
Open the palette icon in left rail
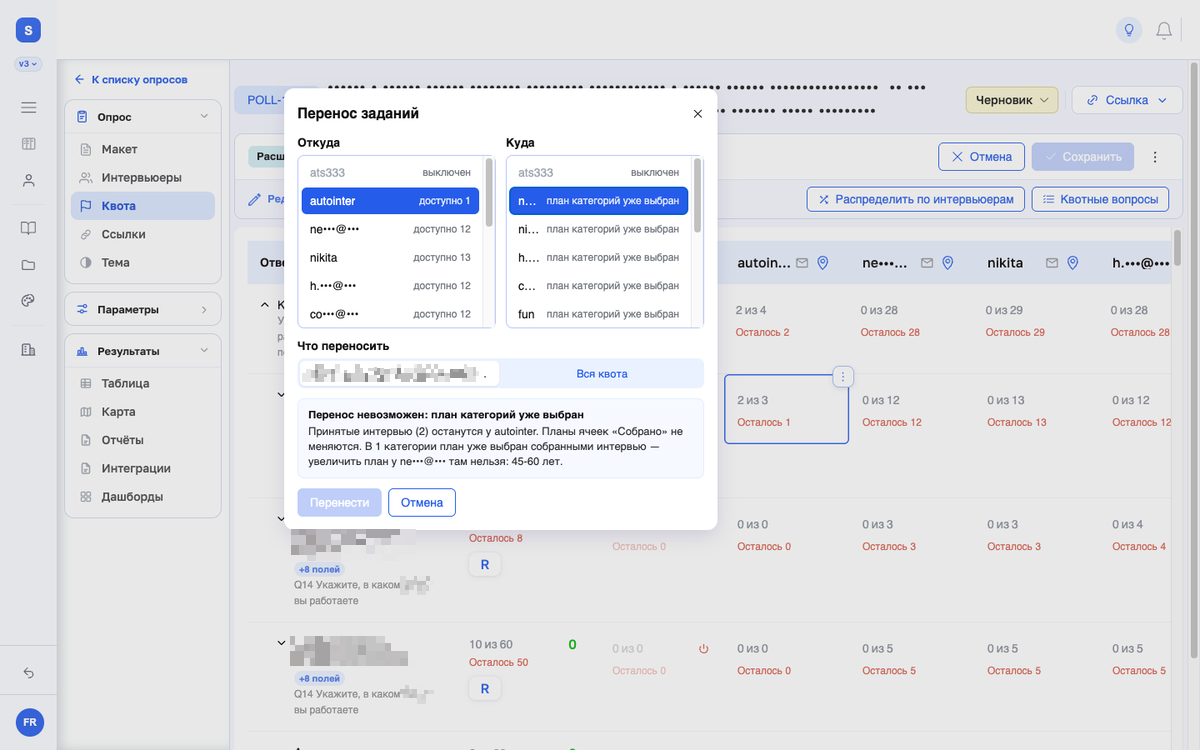[28, 300]
